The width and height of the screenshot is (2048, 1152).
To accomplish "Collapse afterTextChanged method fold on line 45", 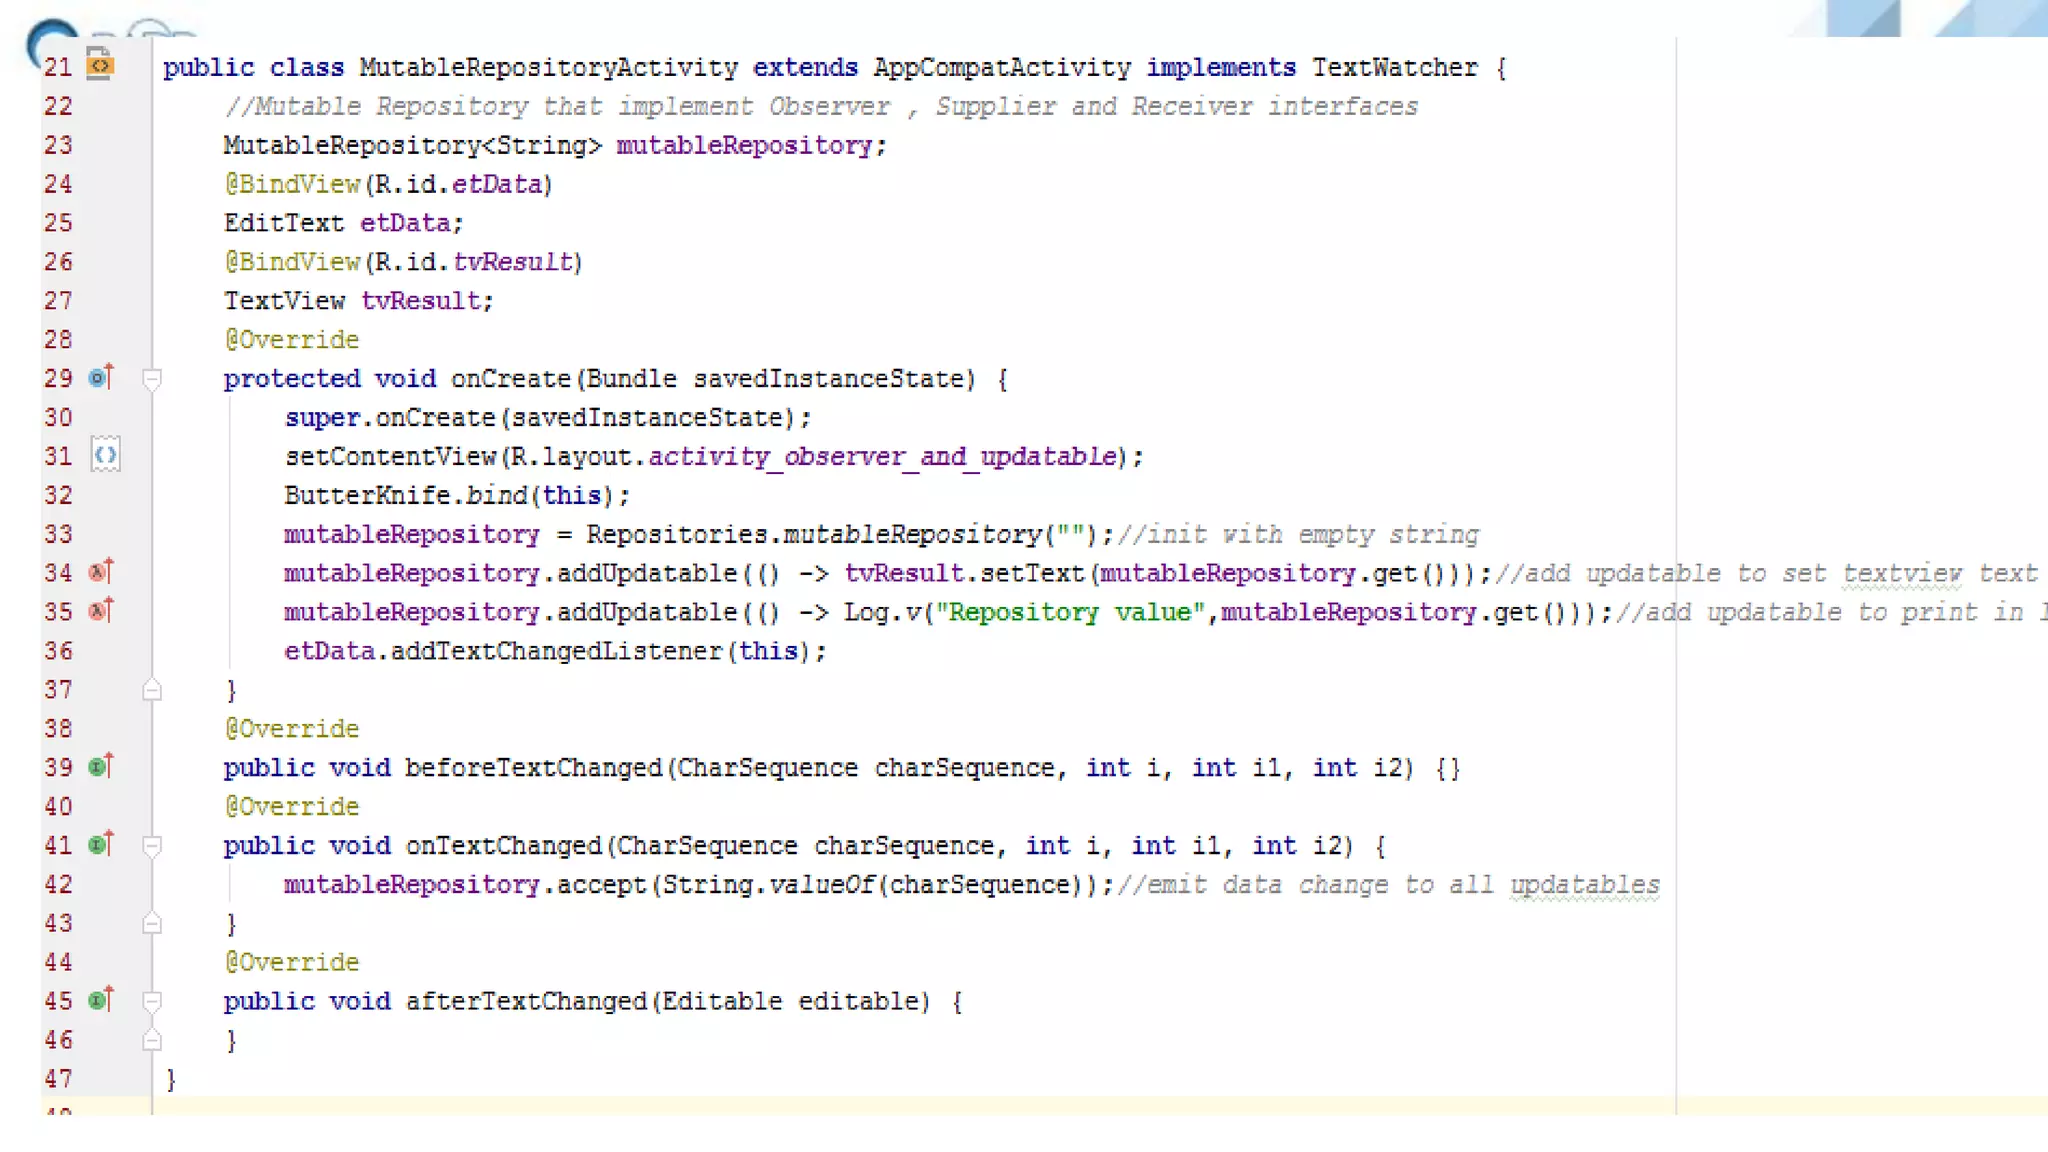I will tap(152, 1001).
